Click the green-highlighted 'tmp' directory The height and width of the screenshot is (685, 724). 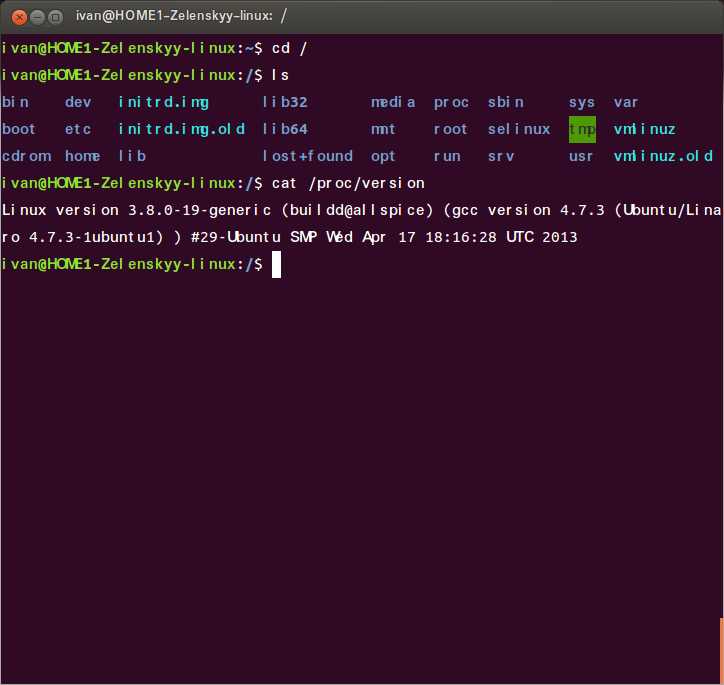[582, 130]
